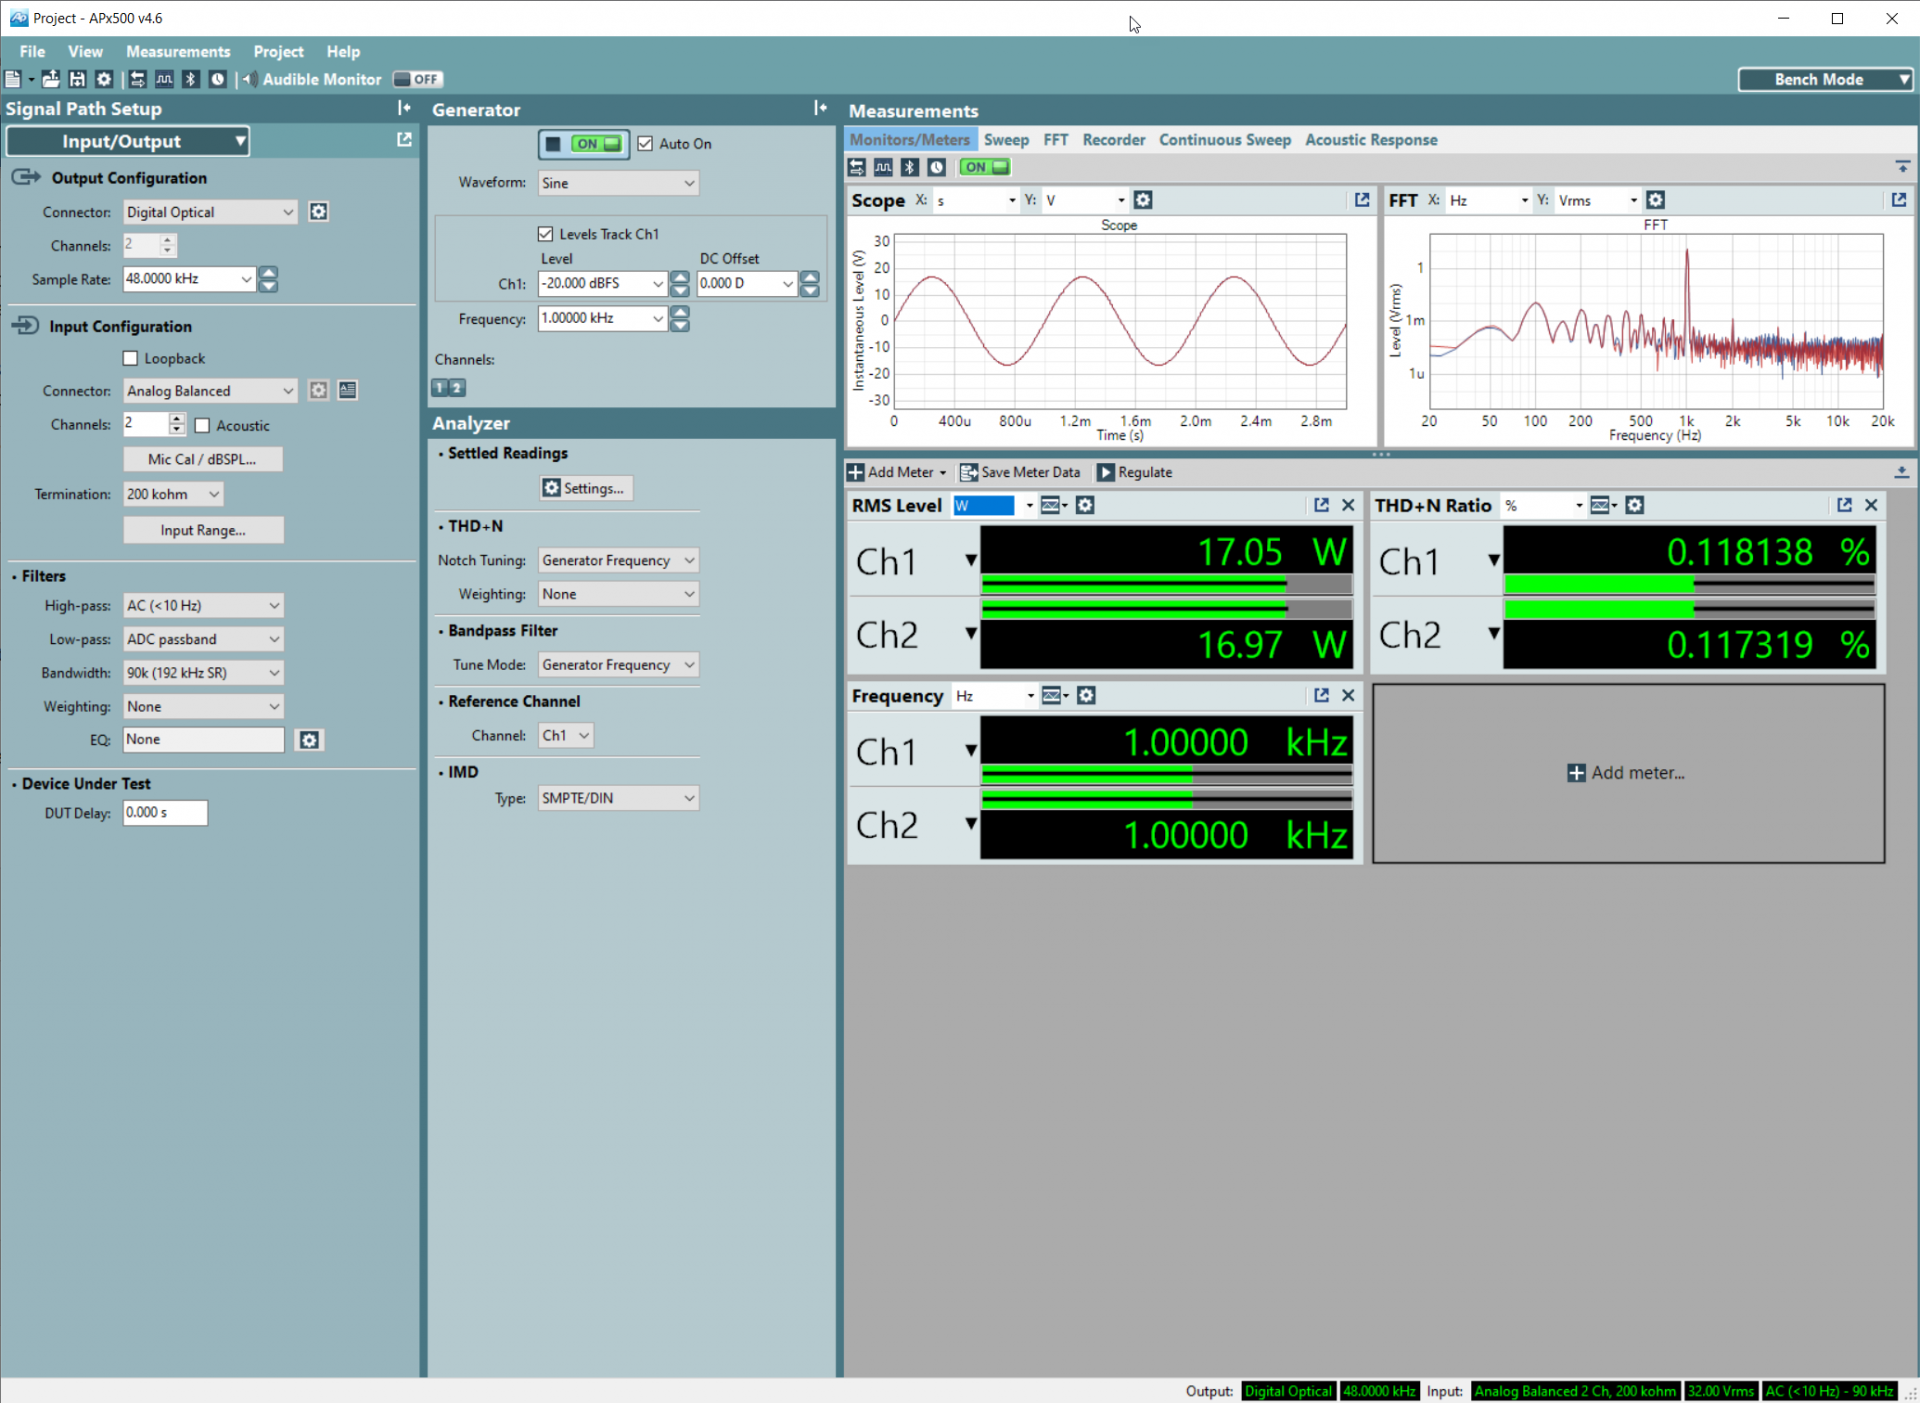Open the High-pass AC (<10 Hz) dropdown
1920x1403 pixels.
pyautogui.click(x=203, y=606)
